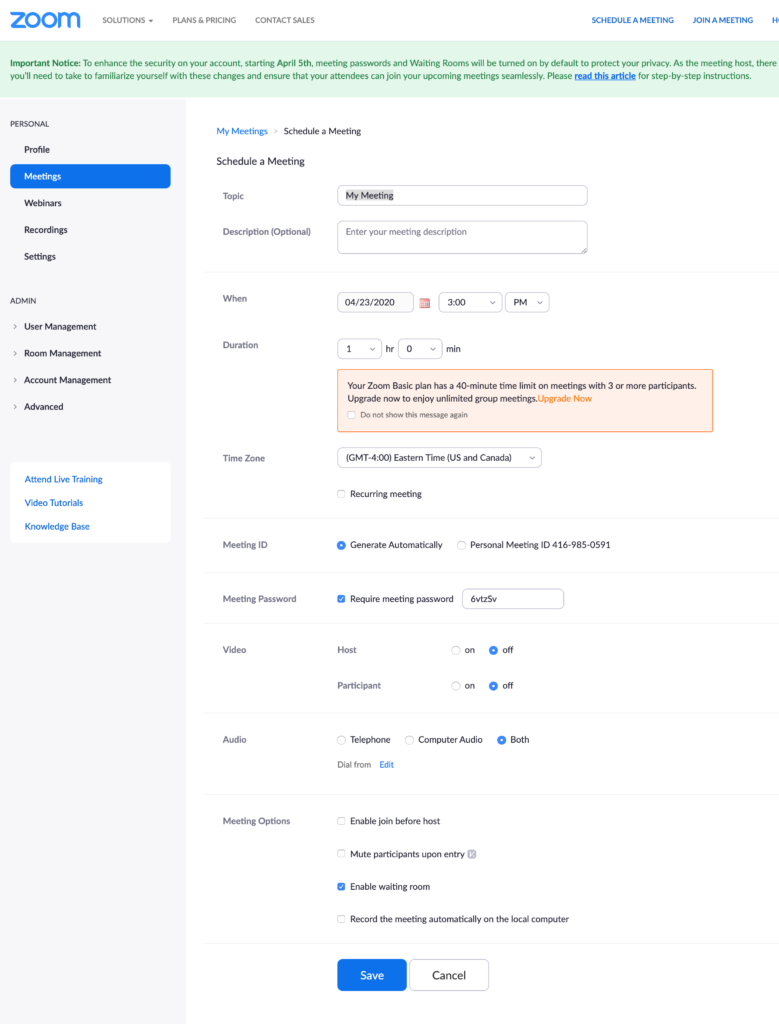The height and width of the screenshot is (1024, 779).
Task: Select Both audio option
Action: [501, 740]
